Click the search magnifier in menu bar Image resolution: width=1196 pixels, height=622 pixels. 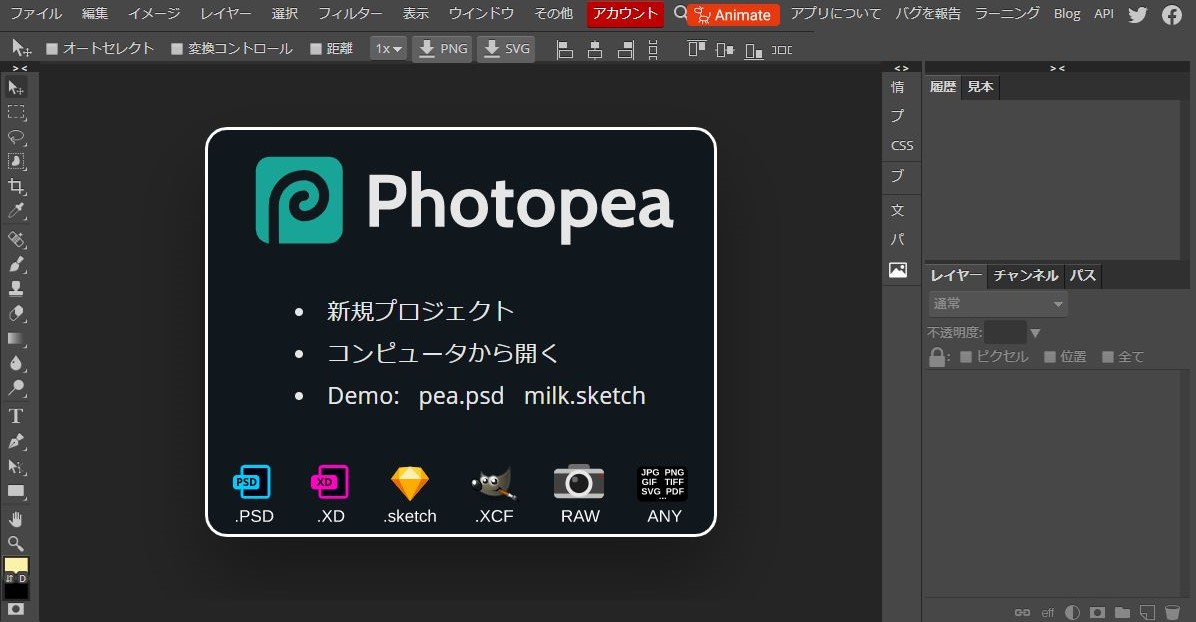(x=680, y=13)
